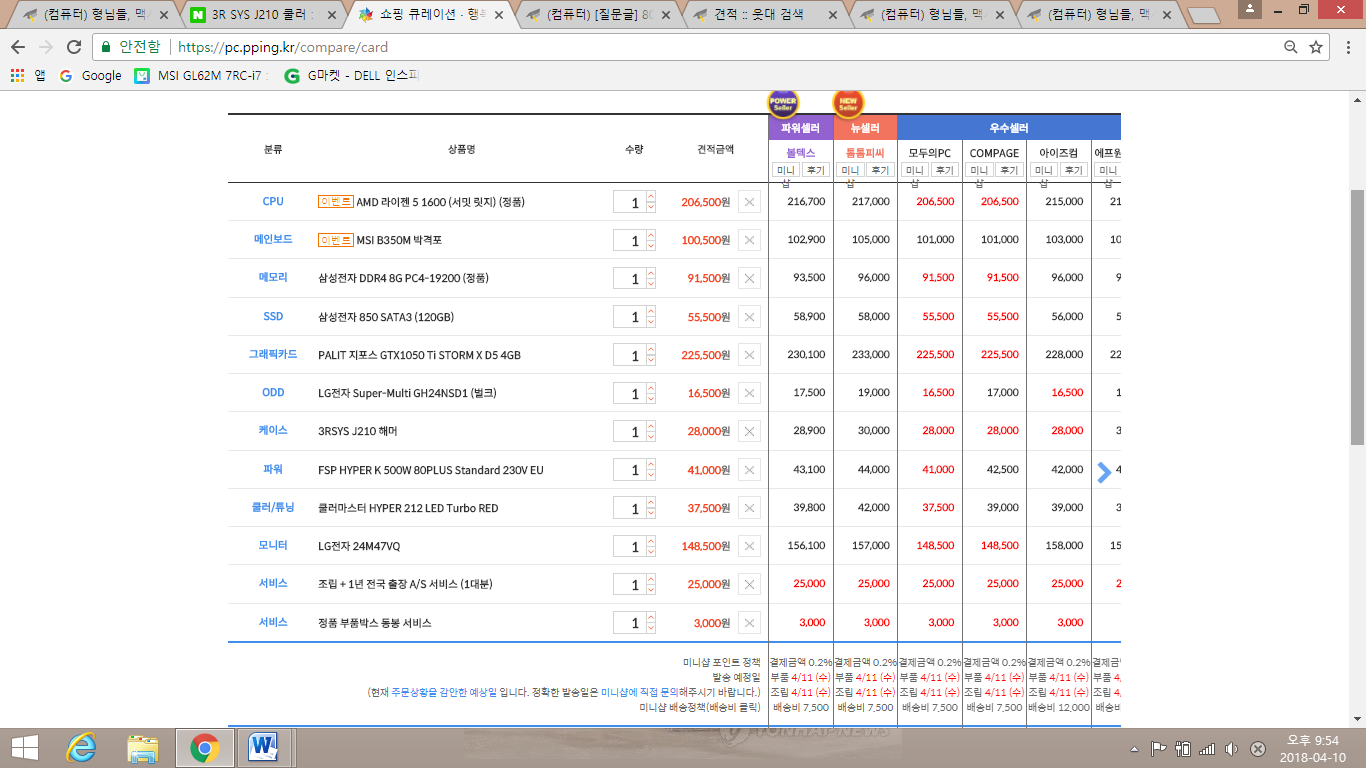Switch to the '3R SYS J210 쿨러' tab
Screen dimensions: 1366x768
coord(264,15)
